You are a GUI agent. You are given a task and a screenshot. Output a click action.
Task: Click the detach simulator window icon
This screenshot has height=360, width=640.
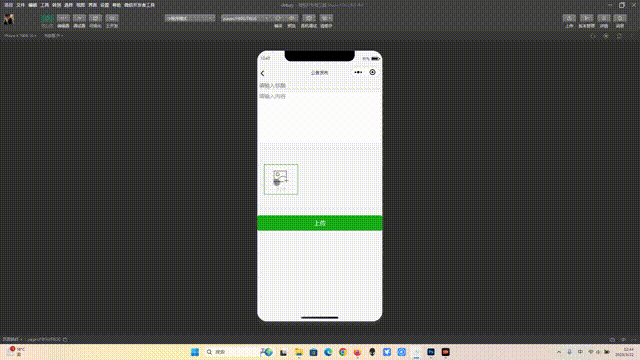[619, 36]
